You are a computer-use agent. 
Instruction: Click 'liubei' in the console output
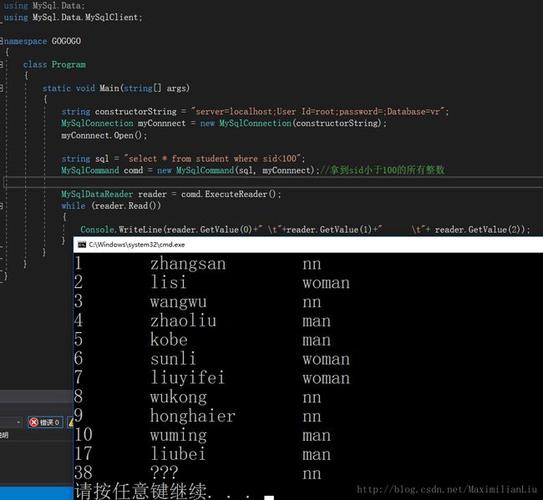[178, 454]
